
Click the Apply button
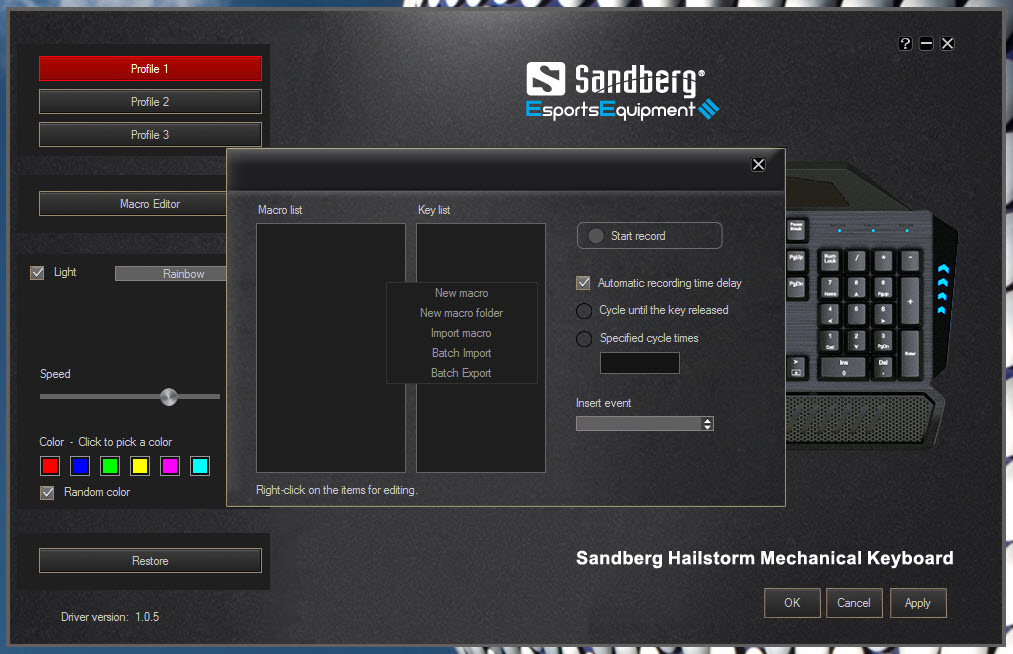(918, 603)
